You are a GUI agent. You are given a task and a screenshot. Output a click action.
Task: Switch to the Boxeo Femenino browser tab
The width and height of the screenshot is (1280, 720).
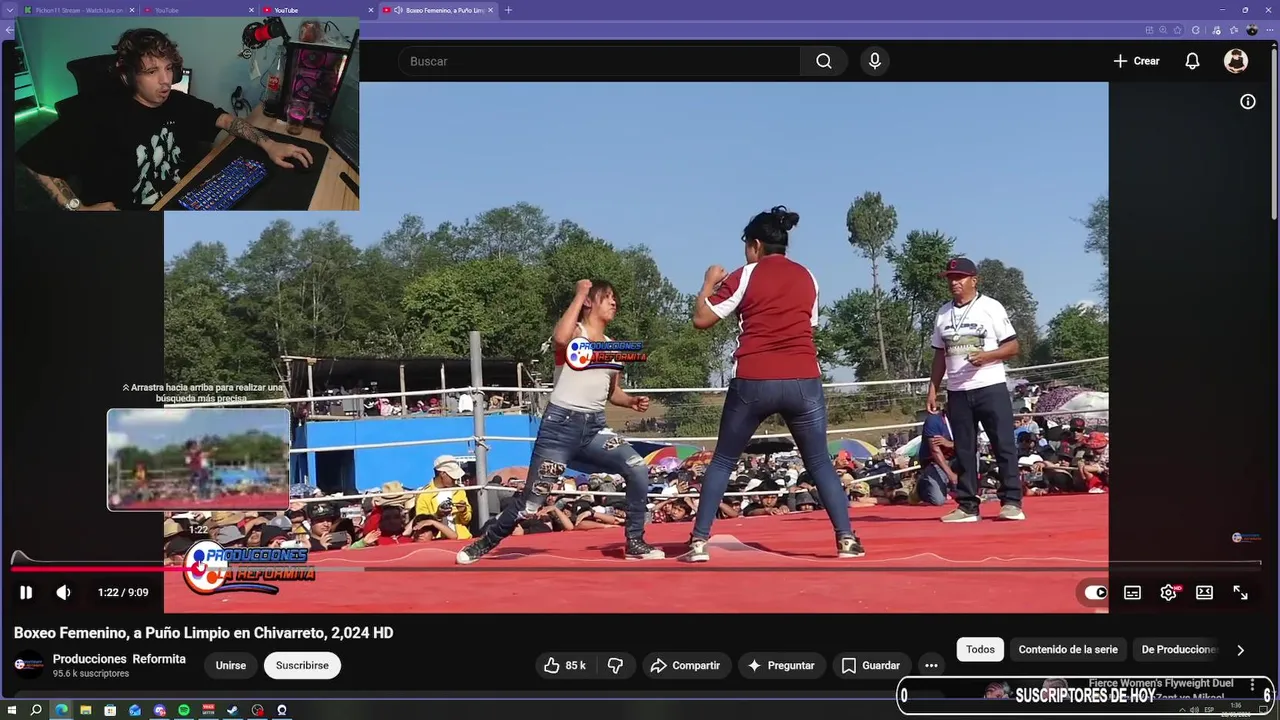point(438,10)
